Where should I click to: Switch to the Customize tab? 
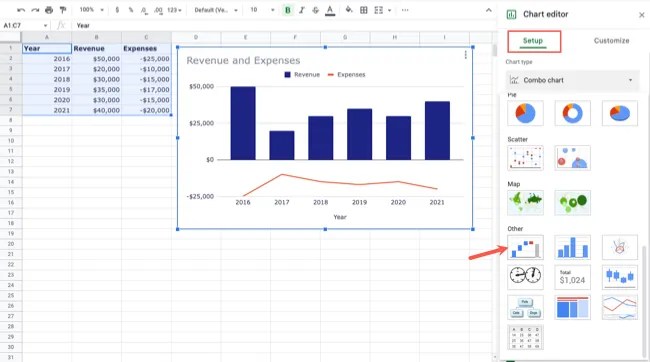click(x=611, y=41)
